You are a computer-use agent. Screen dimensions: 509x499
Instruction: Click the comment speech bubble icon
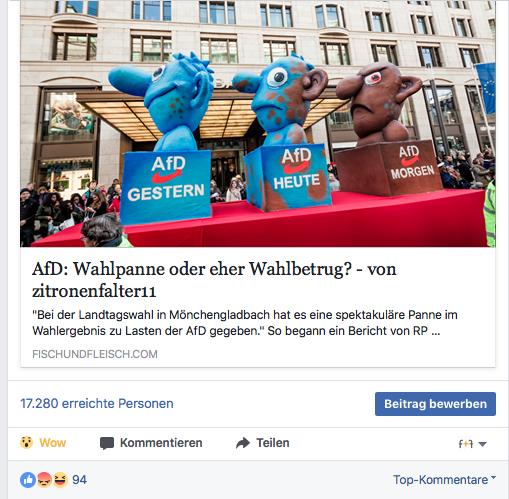tap(107, 443)
